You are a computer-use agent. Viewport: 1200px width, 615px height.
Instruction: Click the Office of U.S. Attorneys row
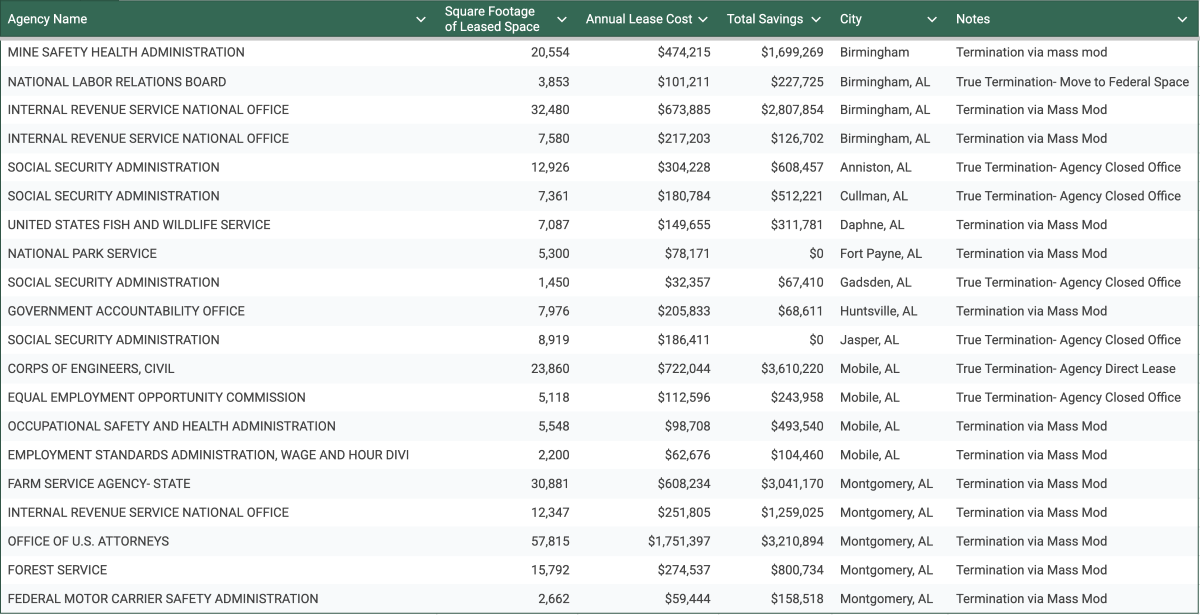[x=88, y=541]
